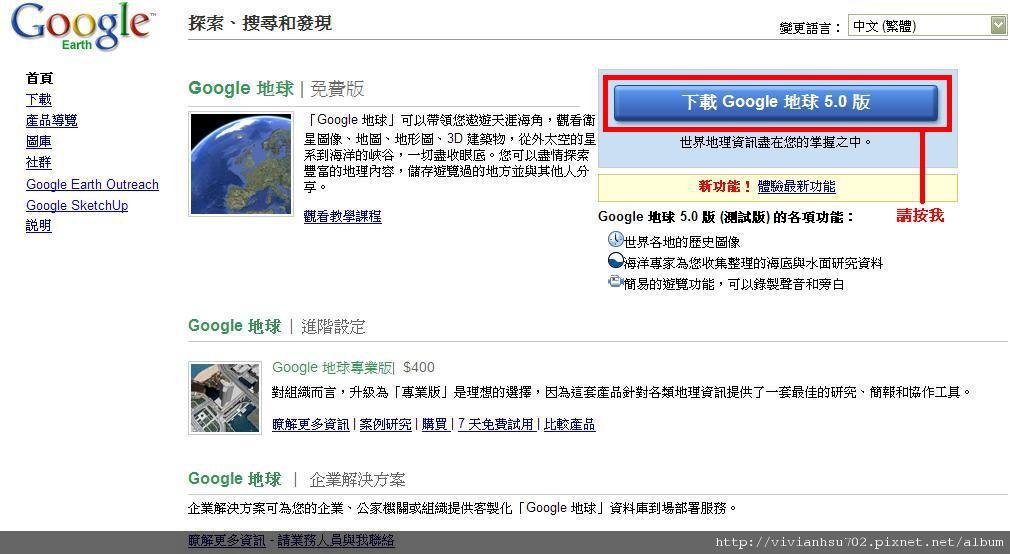The image size is (1010, 554).
Task: Open the 比較產品 link
Action: 569,425
